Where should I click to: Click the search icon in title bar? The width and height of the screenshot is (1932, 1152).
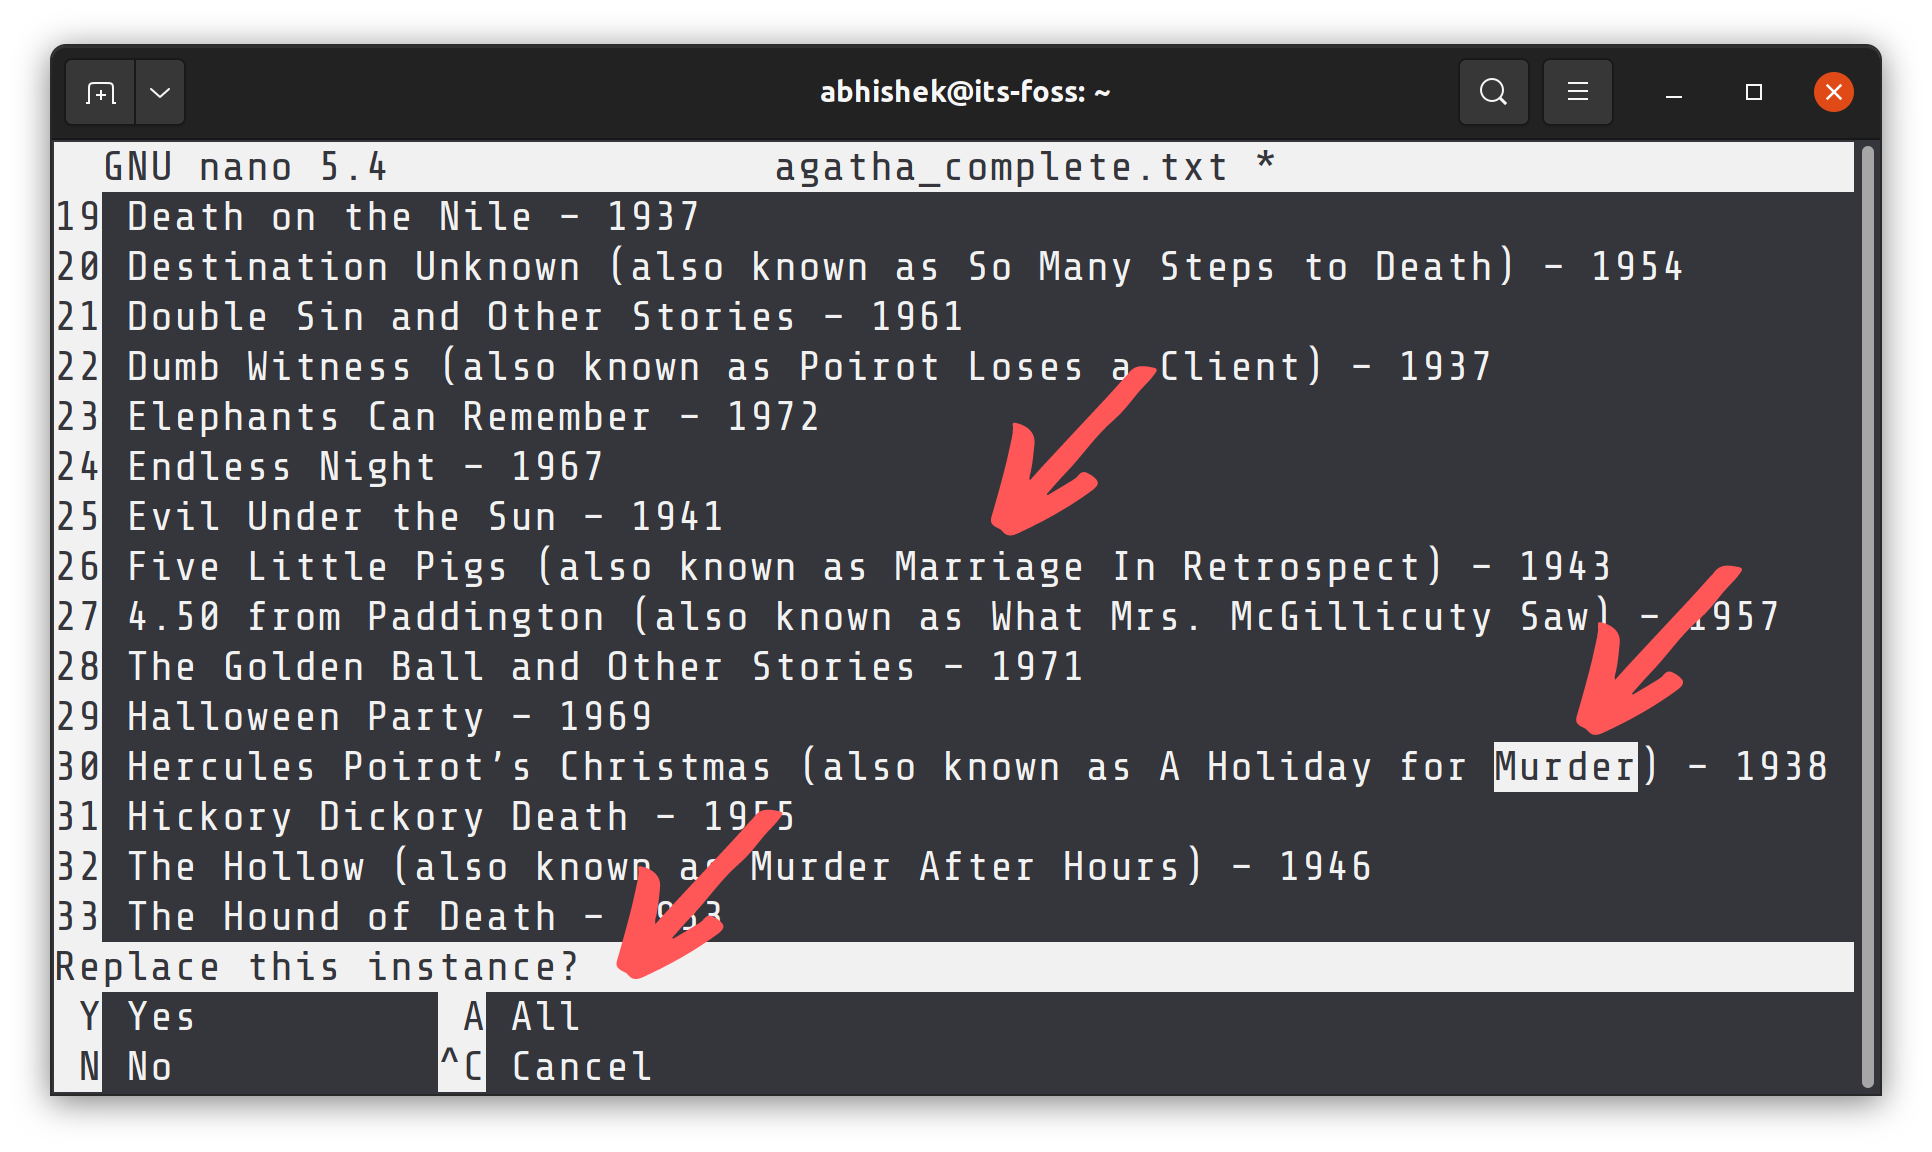pyautogui.click(x=1493, y=92)
